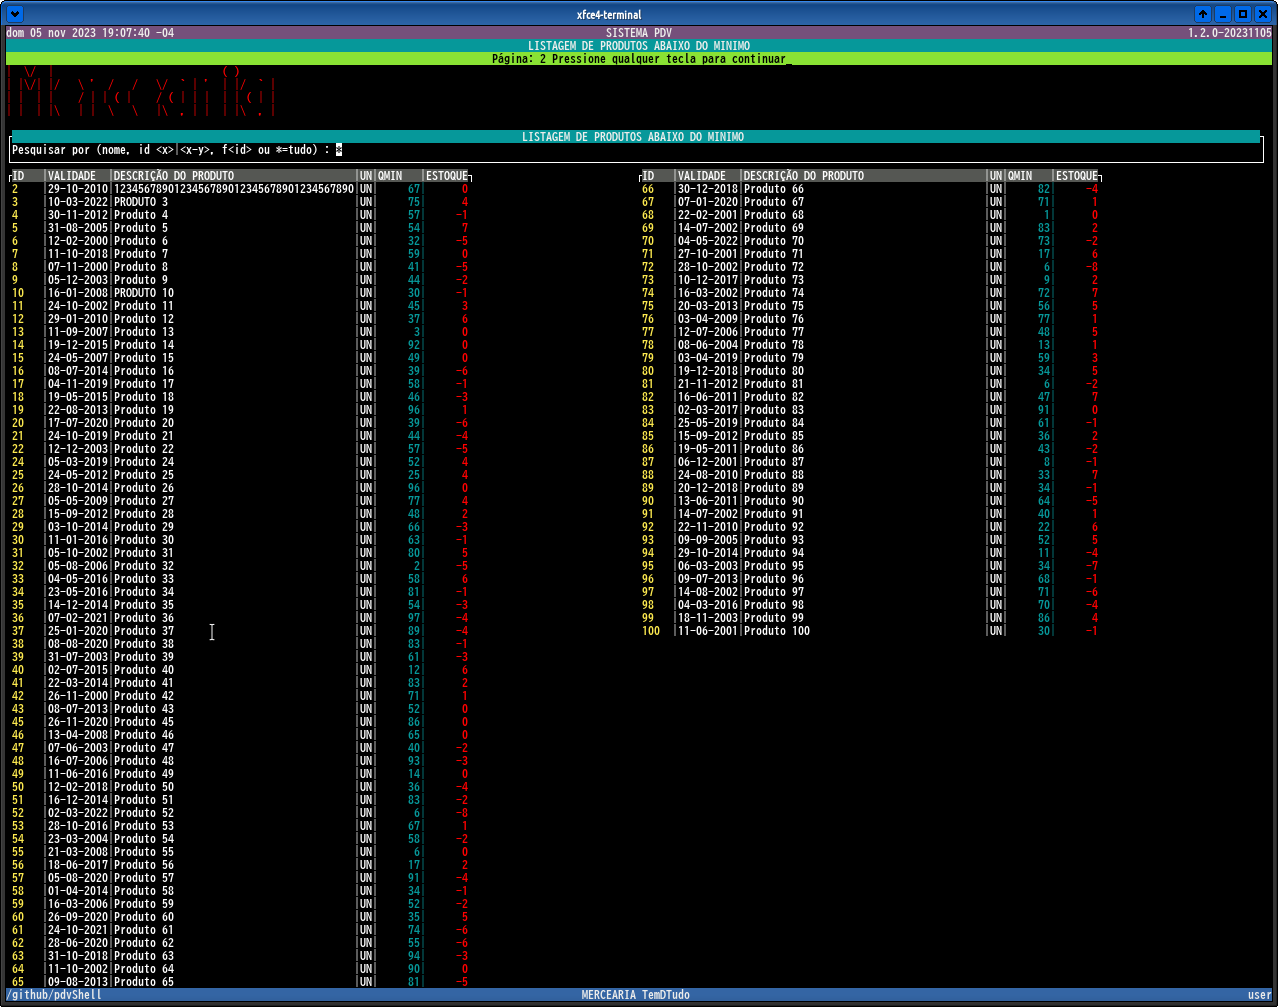
Task: Select the row 'Produto 97'
Action: (x=870, y=592)
